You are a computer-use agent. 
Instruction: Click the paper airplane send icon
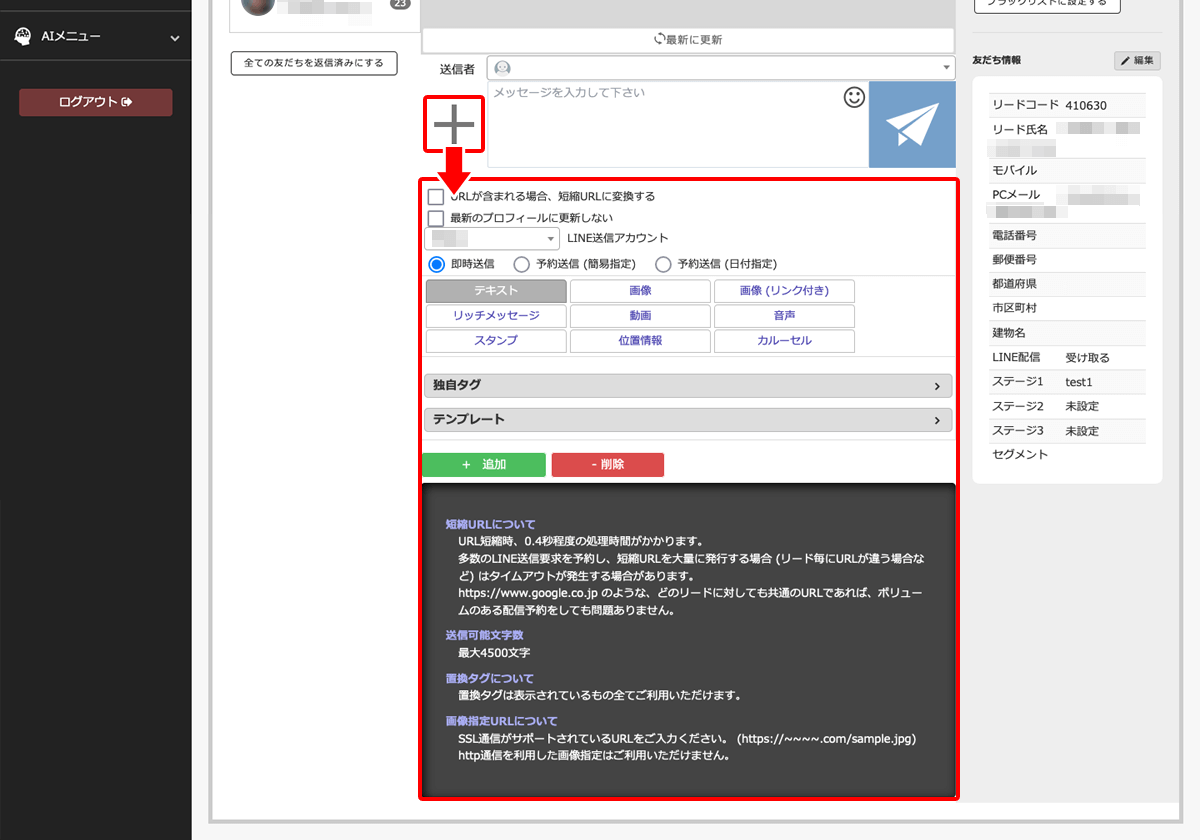pos(912,125)
